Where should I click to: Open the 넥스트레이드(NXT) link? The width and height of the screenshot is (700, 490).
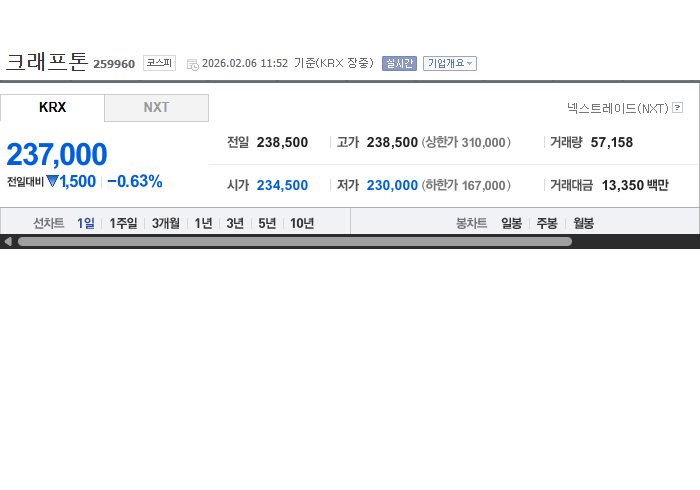click(x=618, y=108)
